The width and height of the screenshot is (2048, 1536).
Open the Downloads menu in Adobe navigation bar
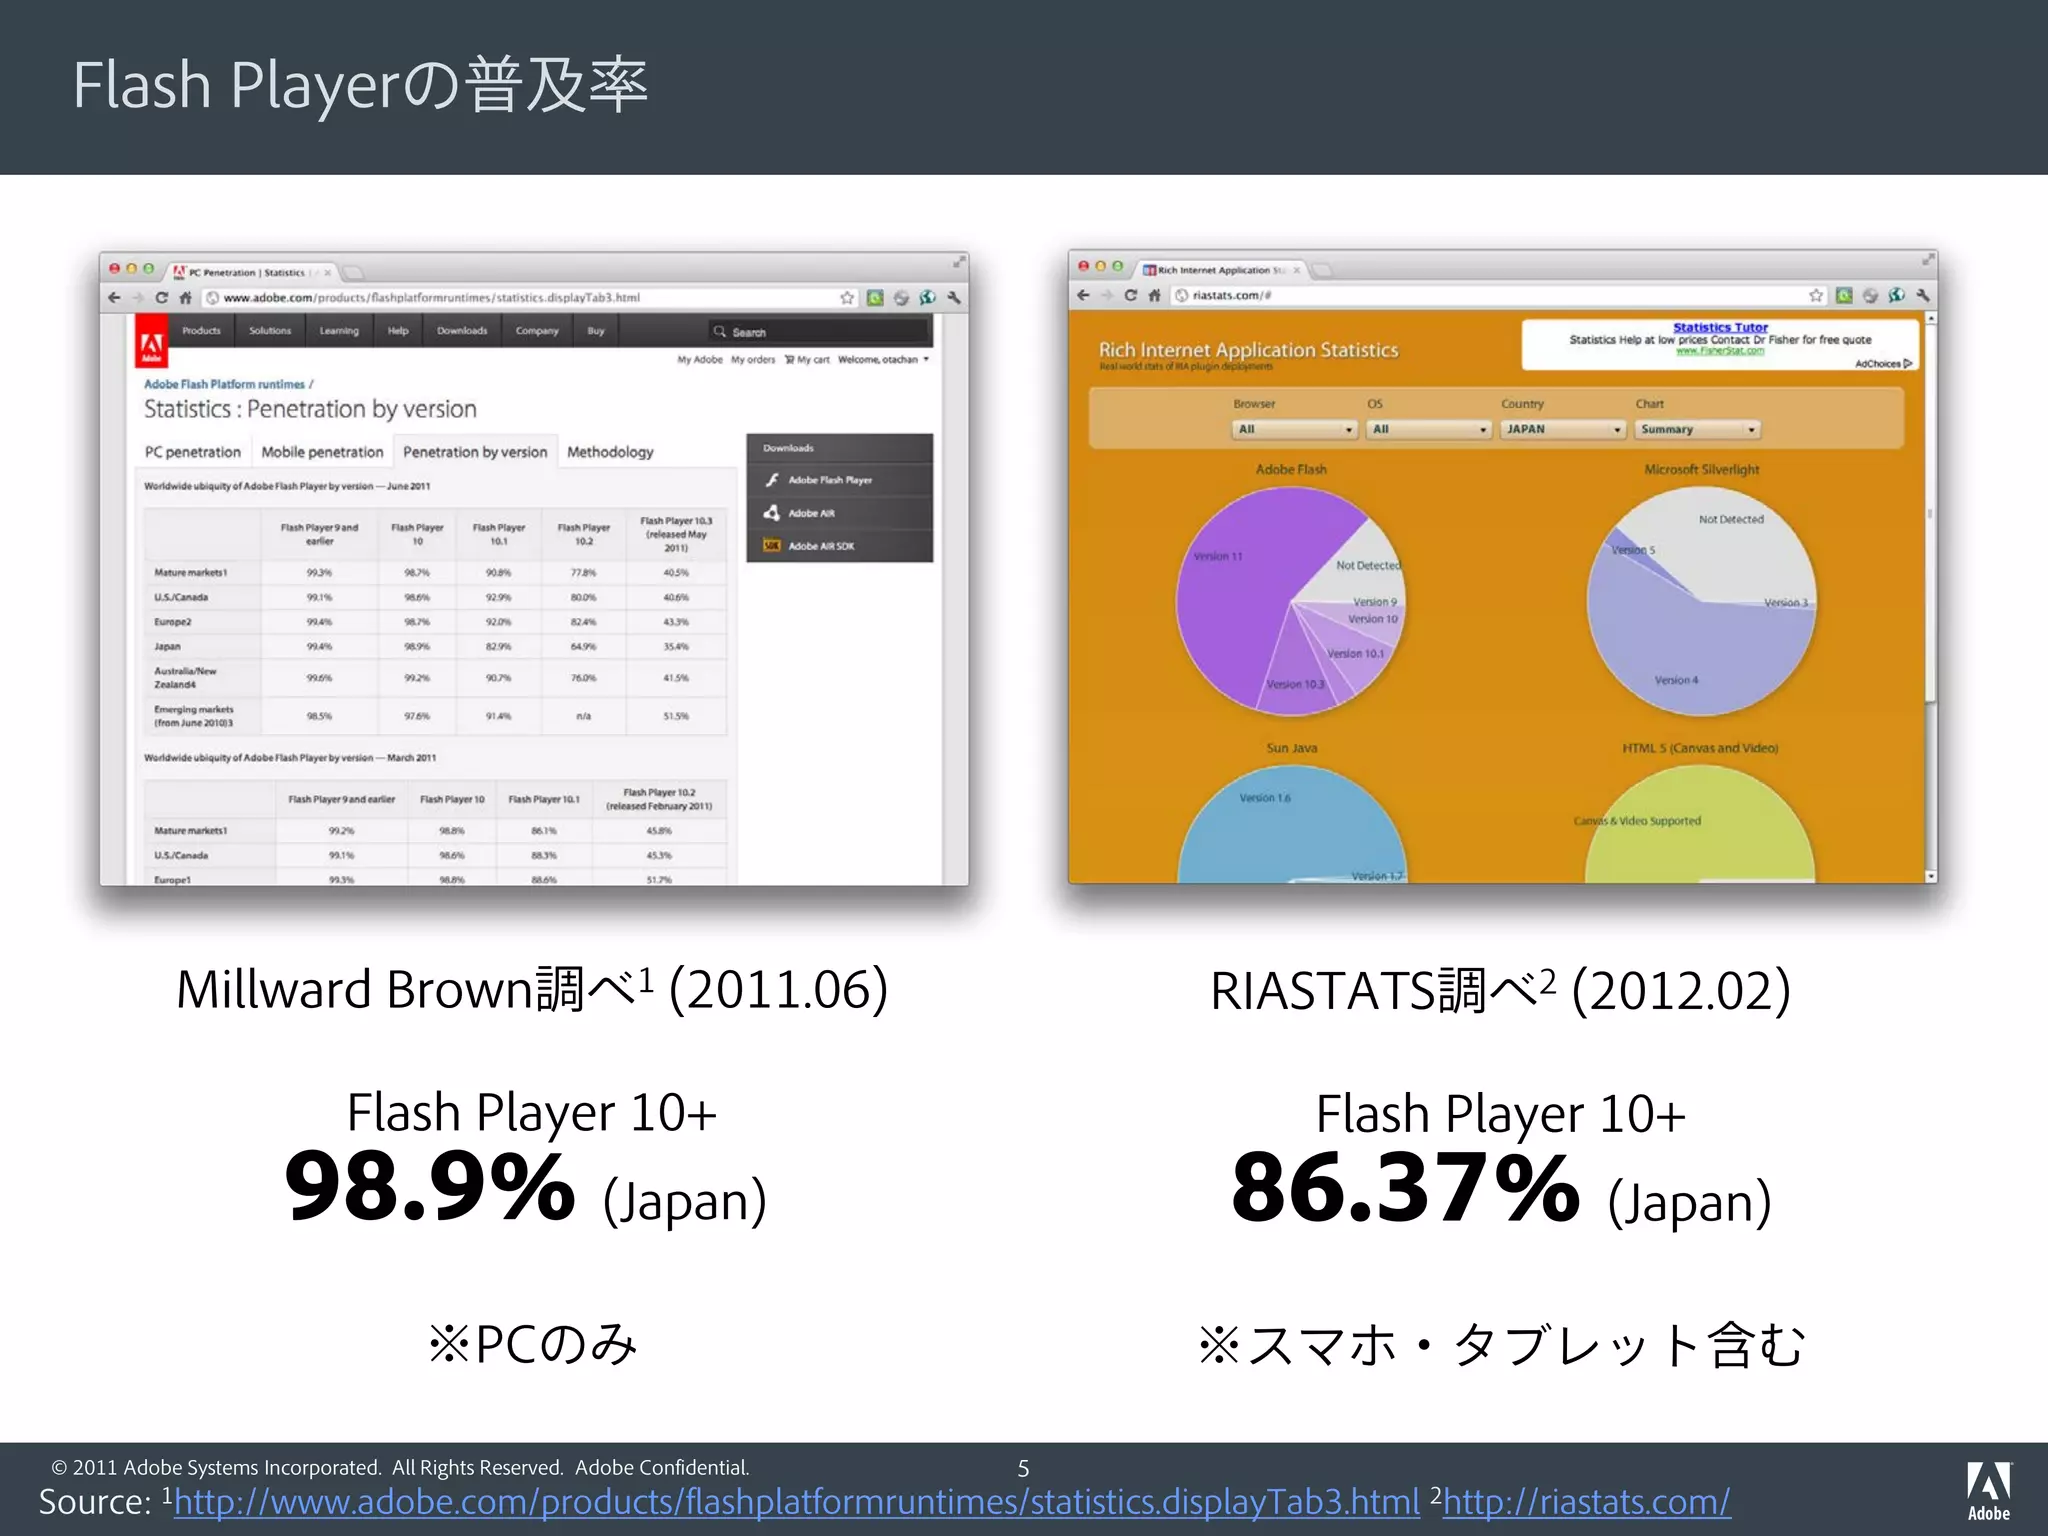(x=462, y=331)
